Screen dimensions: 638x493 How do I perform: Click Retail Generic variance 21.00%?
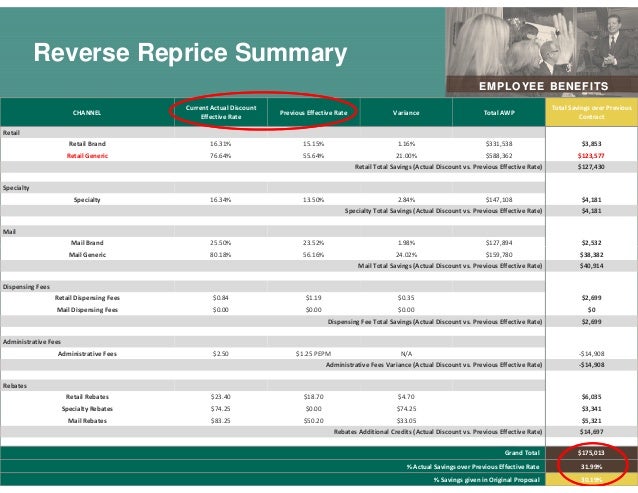(x=406, y=155)
